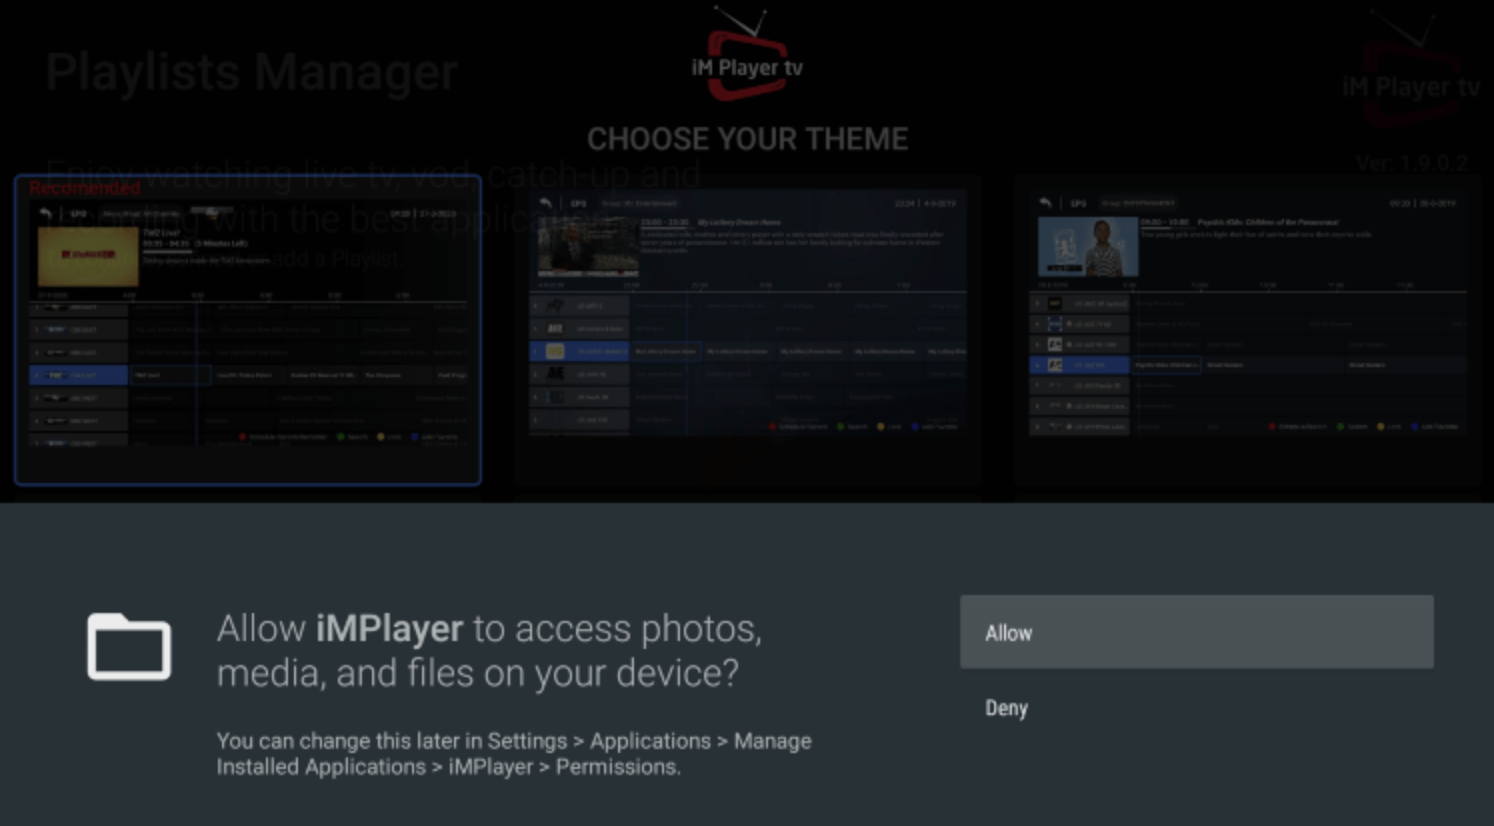
Task: Click the video still in the middle theme's EPG
Action: (x=587, y=246)
